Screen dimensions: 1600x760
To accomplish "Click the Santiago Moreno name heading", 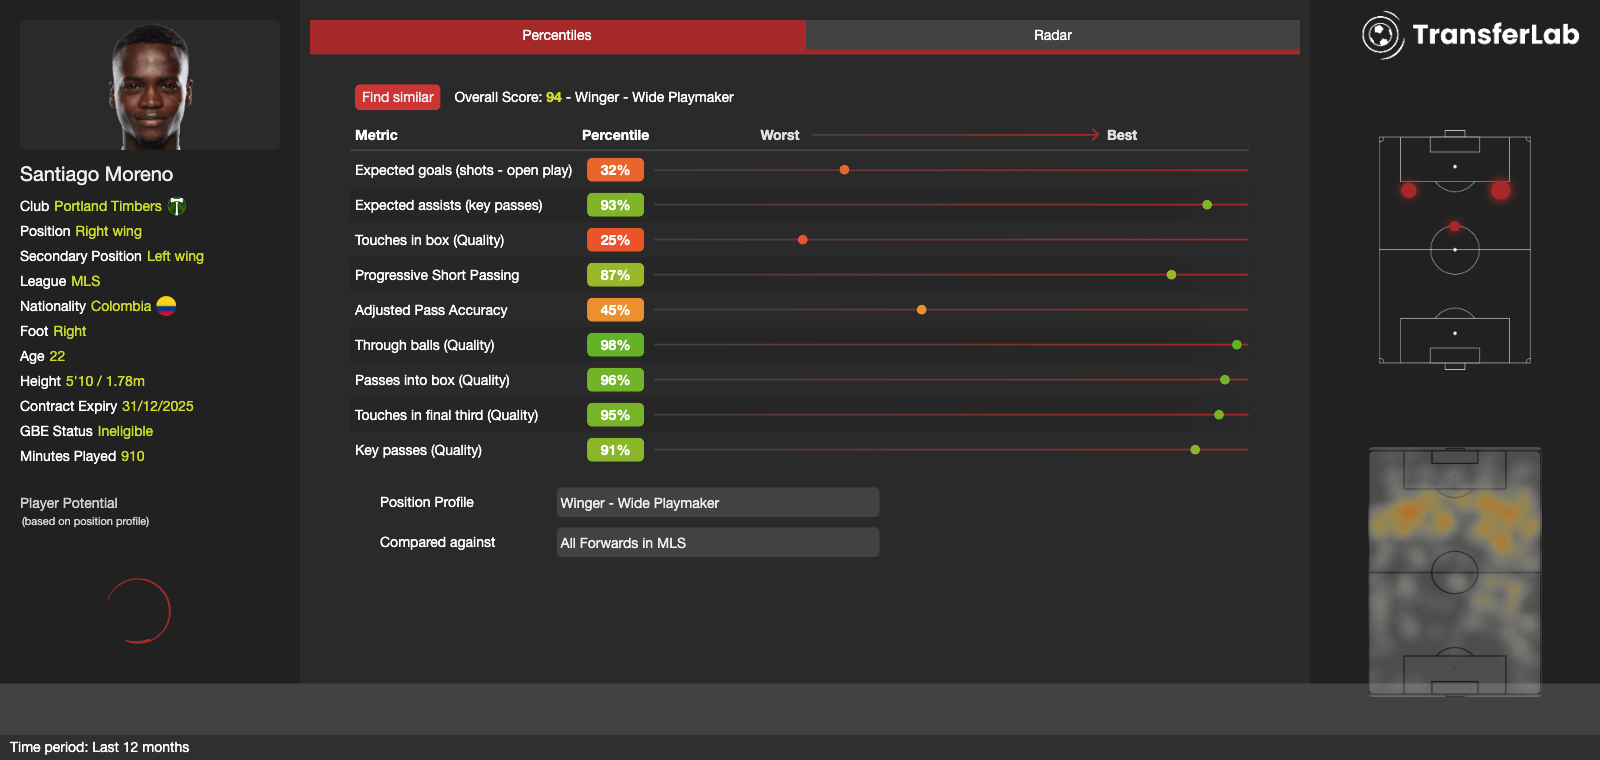I will tap(97, 174).
